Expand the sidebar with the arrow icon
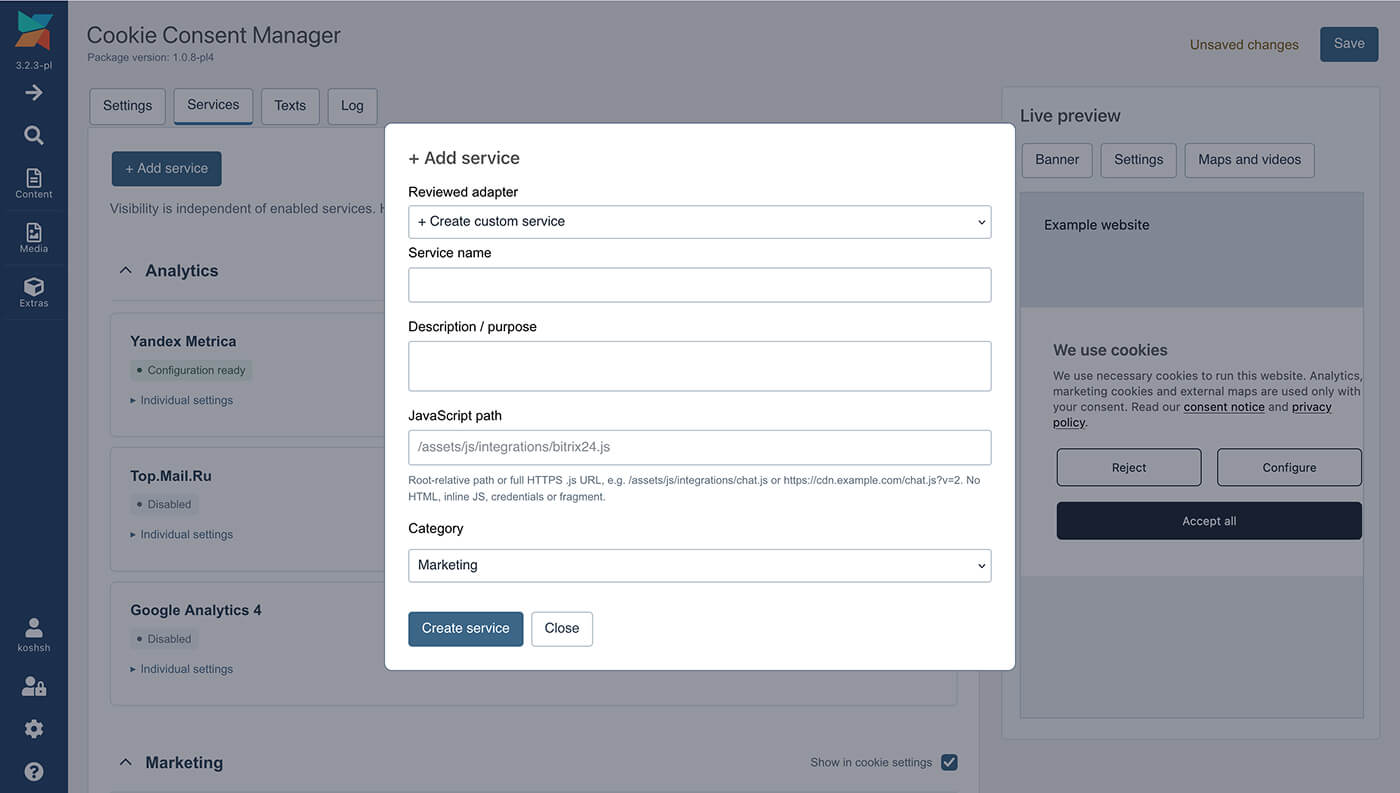This screenshot has width=1400, height=793. click(x=34, y=92)
